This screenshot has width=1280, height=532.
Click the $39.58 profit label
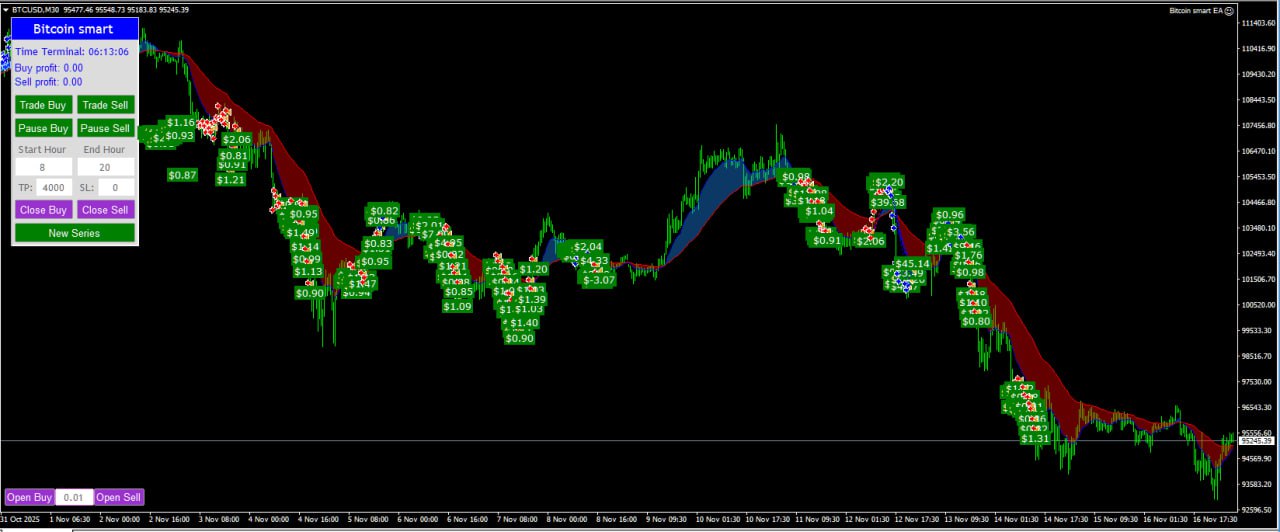pos(887,202)
